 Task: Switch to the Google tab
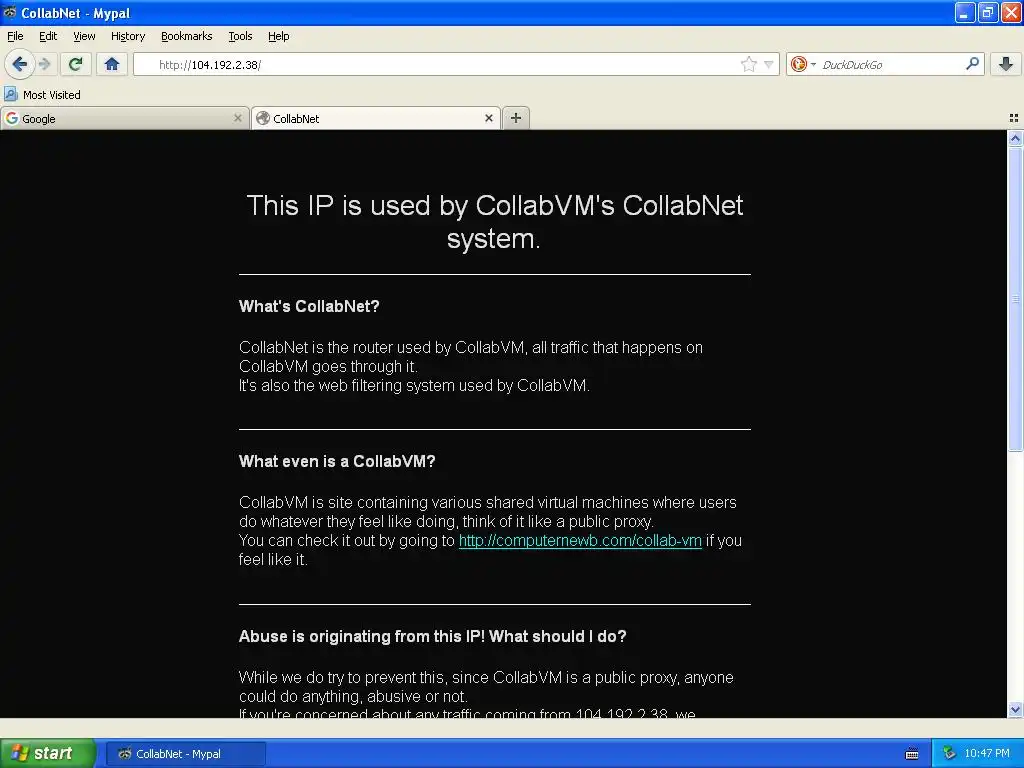pyautogui.click(x=124, y=118)
